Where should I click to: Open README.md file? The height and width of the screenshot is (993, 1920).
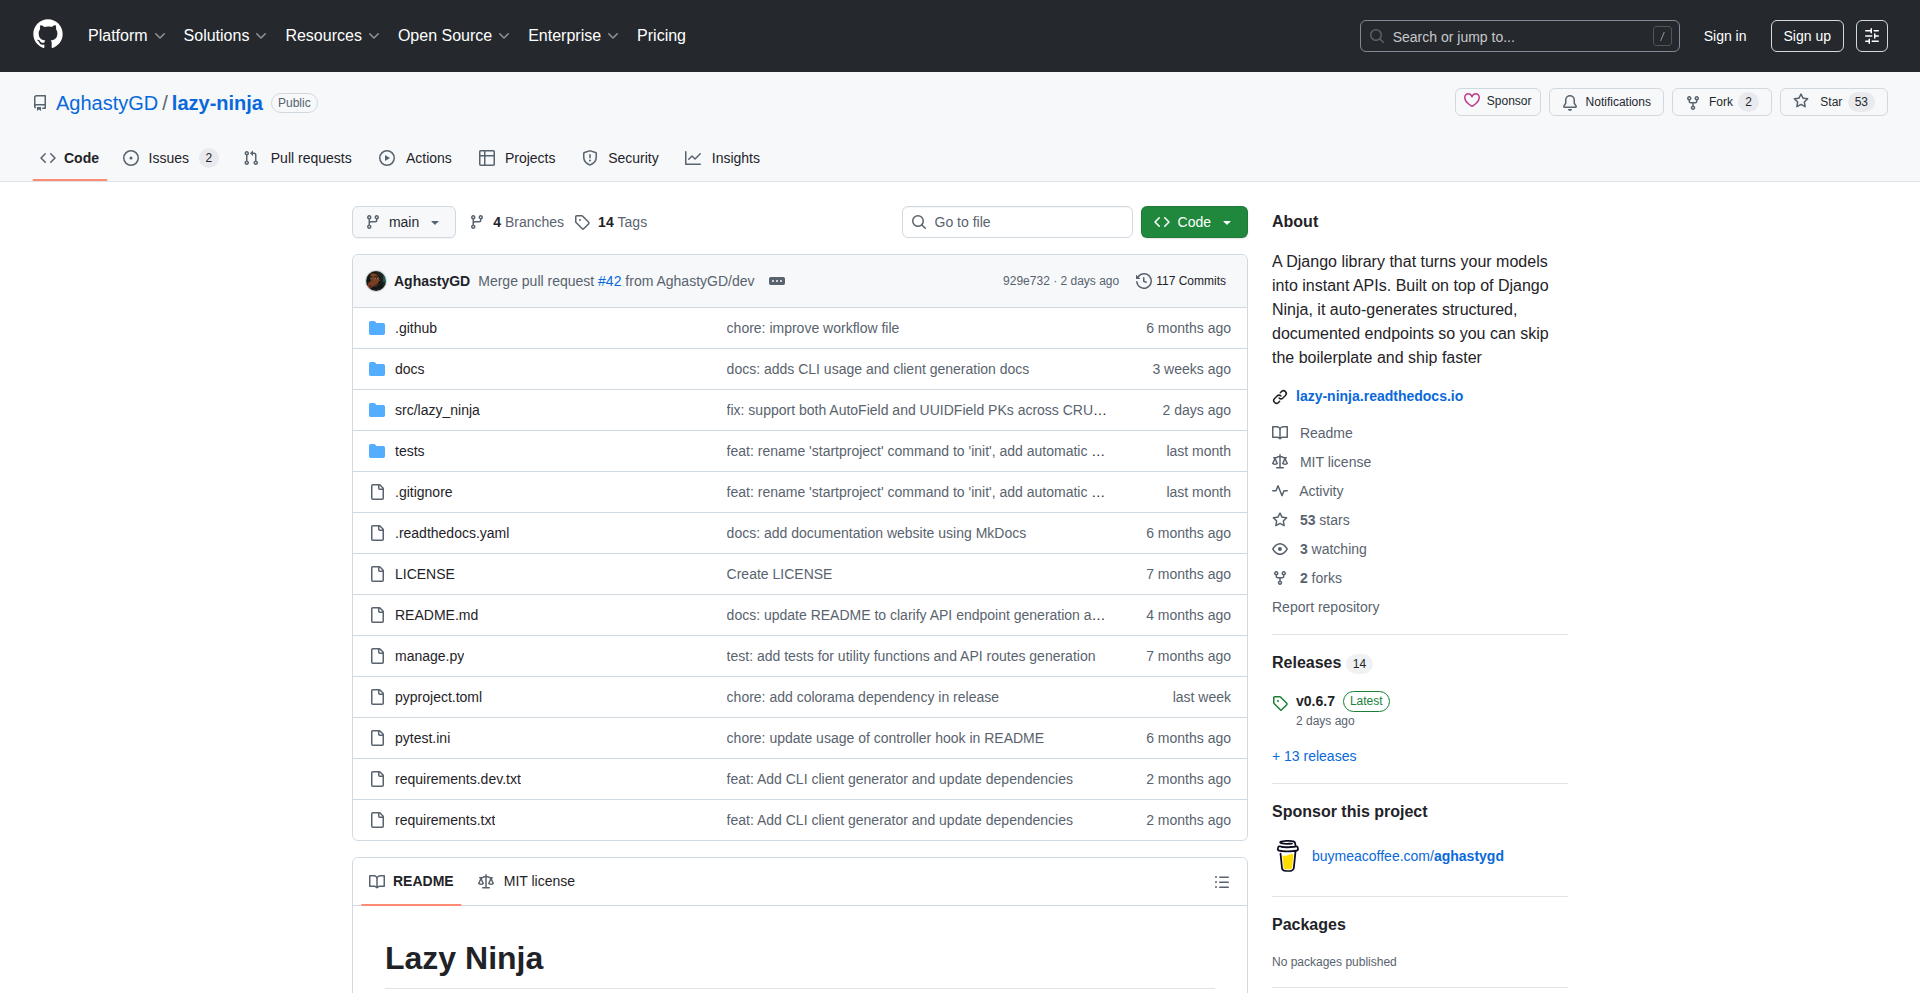(436, 615)
